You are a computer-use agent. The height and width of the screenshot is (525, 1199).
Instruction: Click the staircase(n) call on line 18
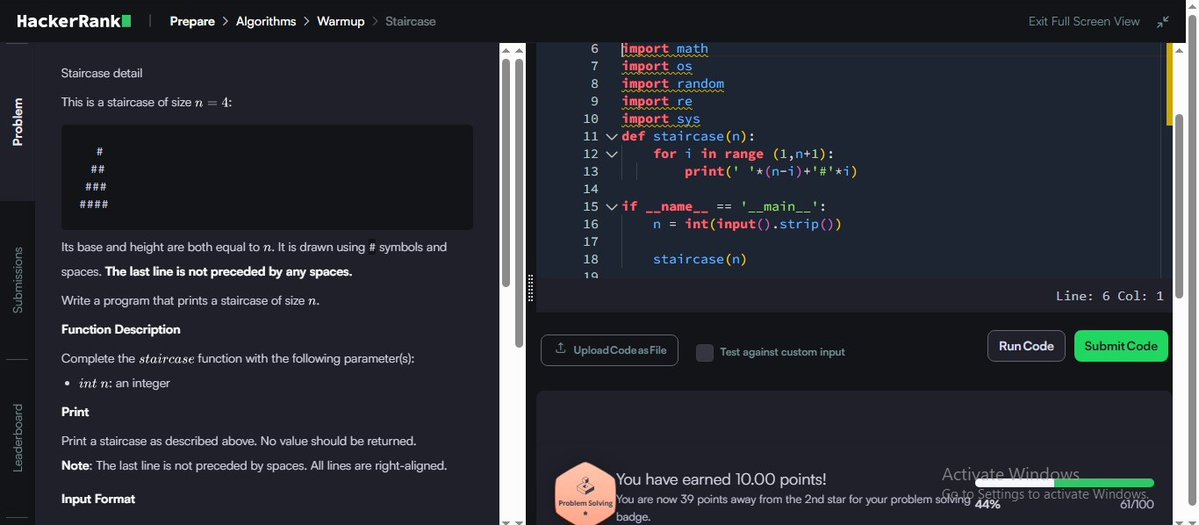[699, 260]
